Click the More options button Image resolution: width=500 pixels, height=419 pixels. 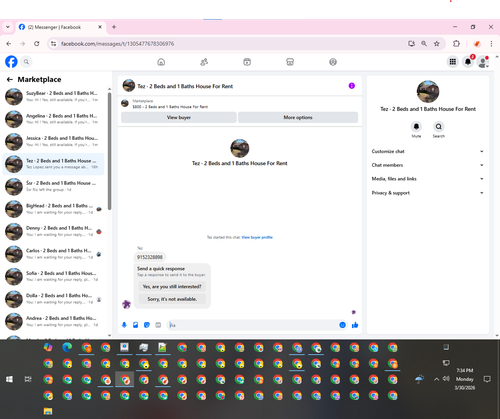click(298, 117)
